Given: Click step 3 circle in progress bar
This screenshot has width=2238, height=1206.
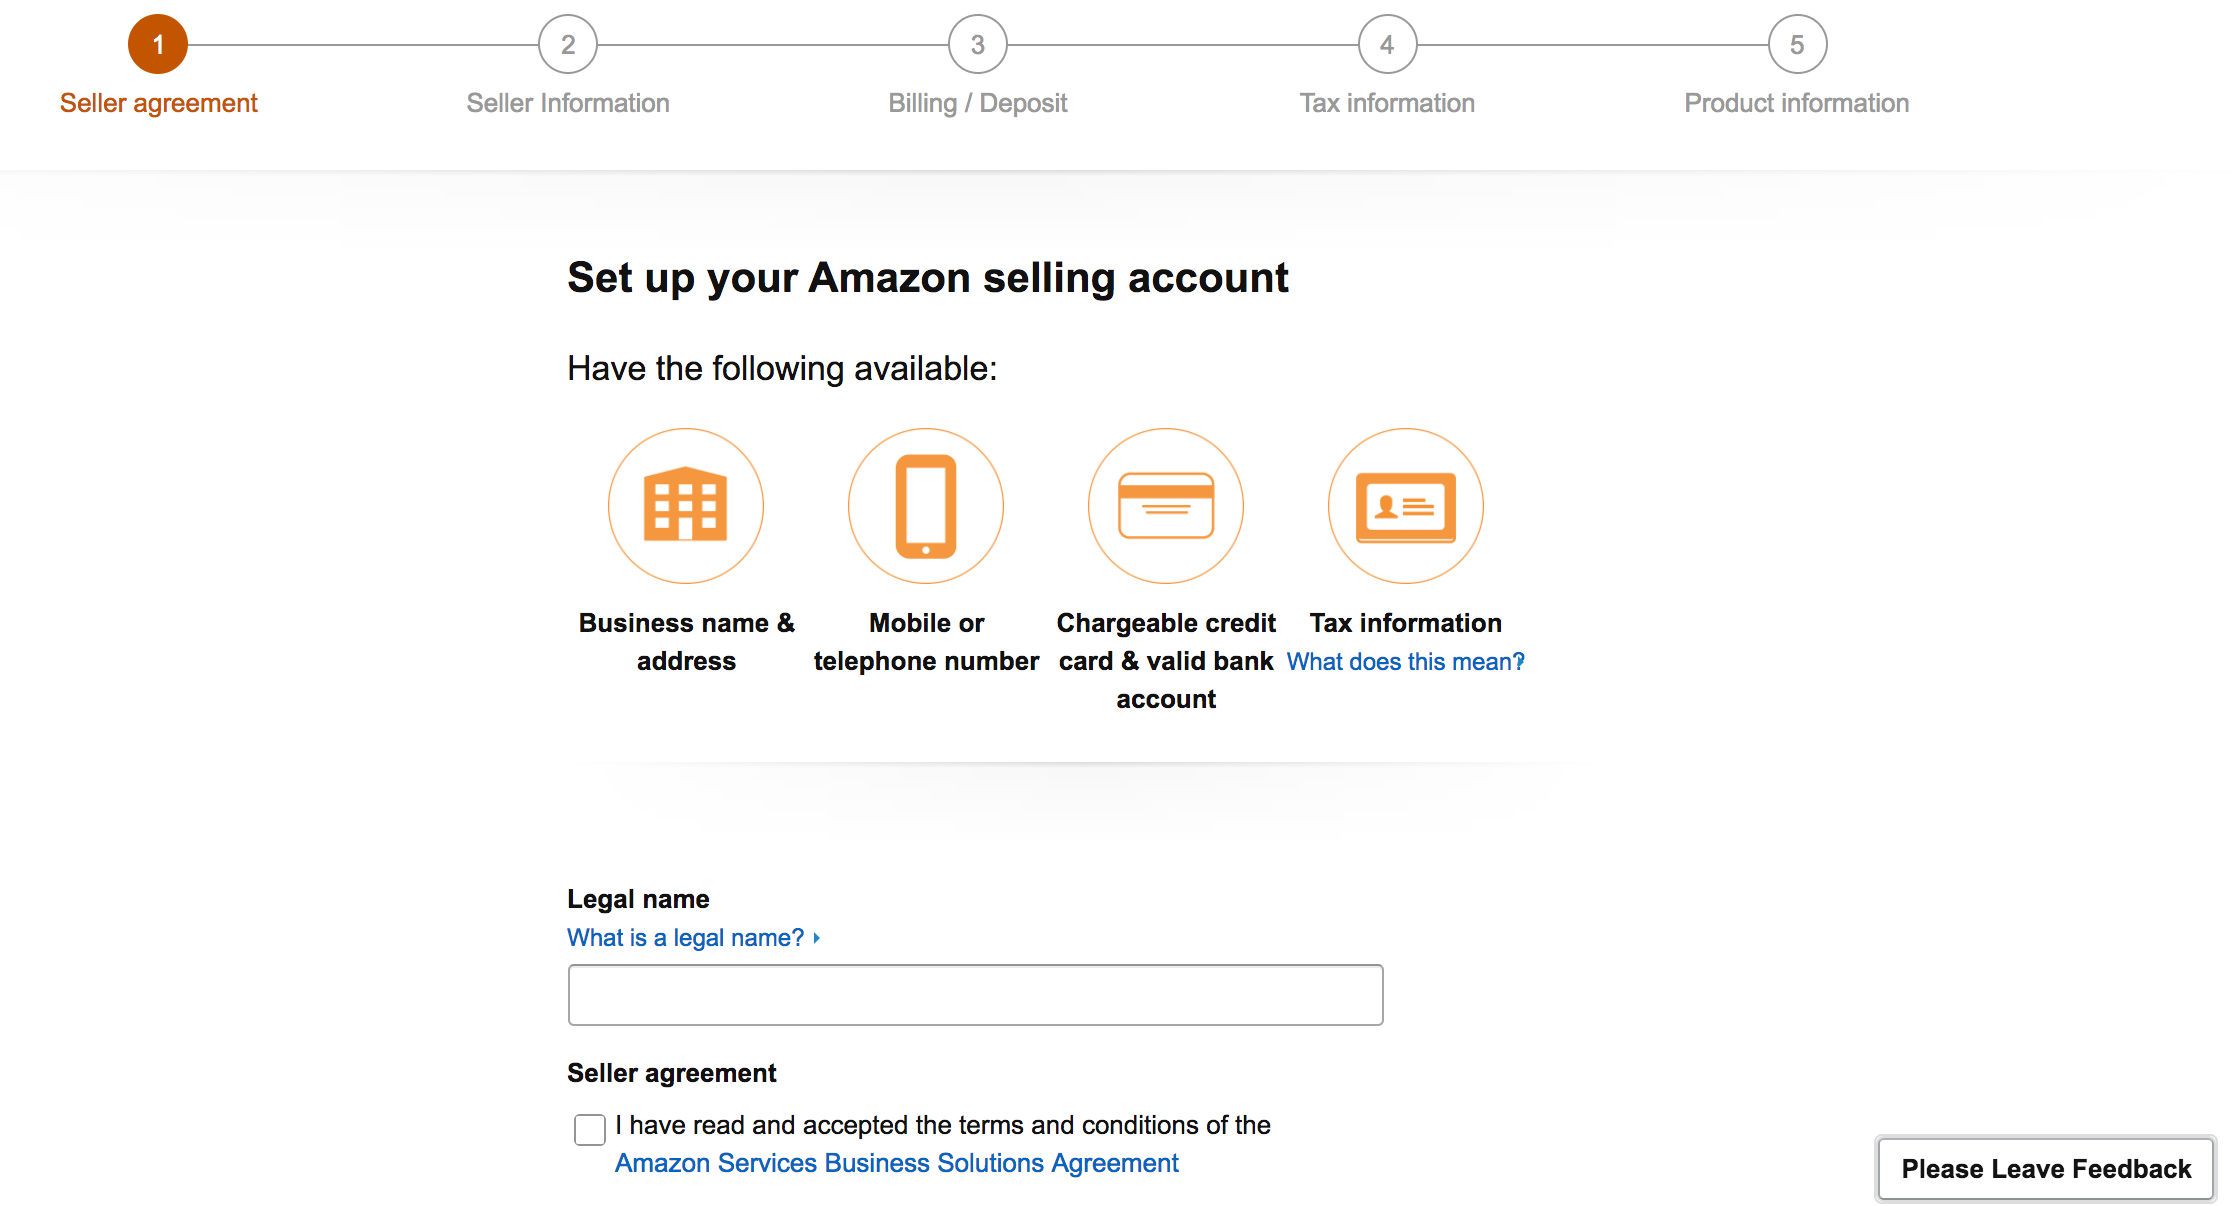Looking at the screenshot, I should pyautogui.click(x=978, y=44).
